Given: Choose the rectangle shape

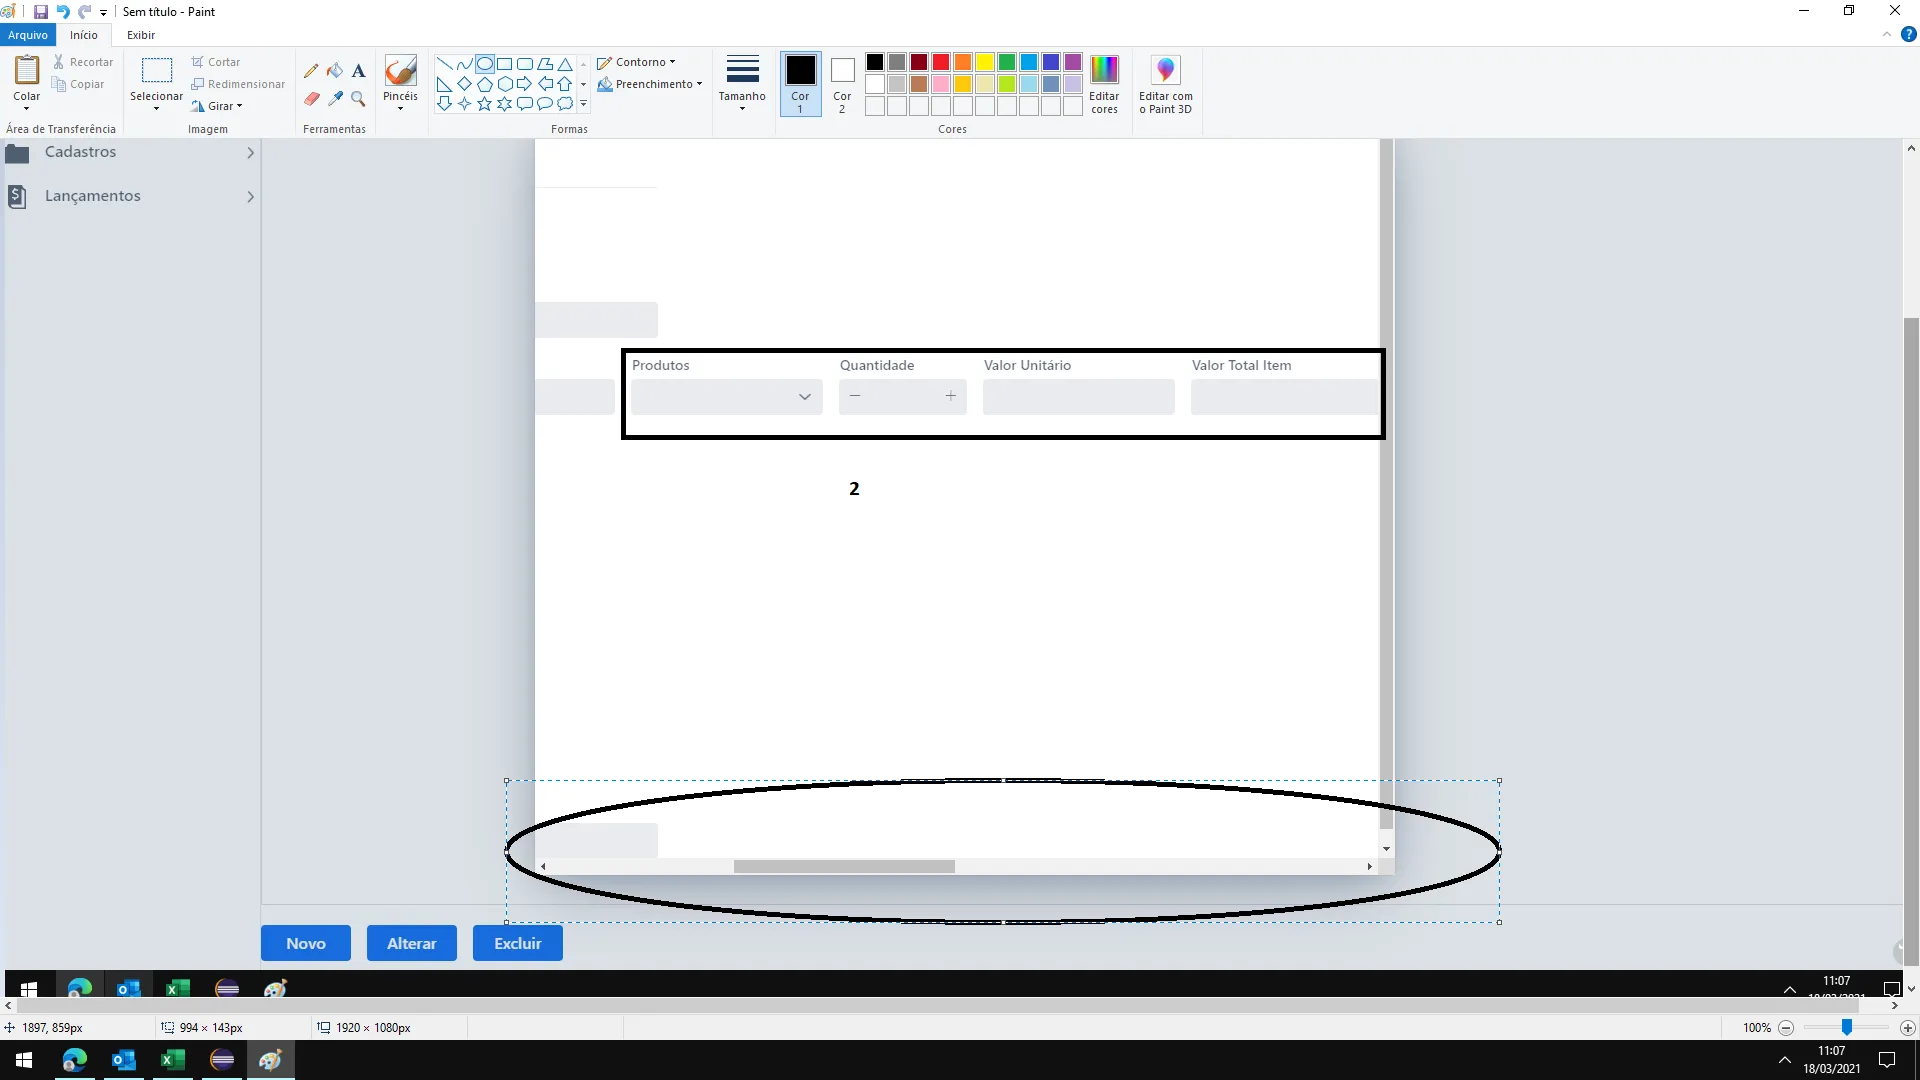Looking at the screenshot, I should [504, 64].
